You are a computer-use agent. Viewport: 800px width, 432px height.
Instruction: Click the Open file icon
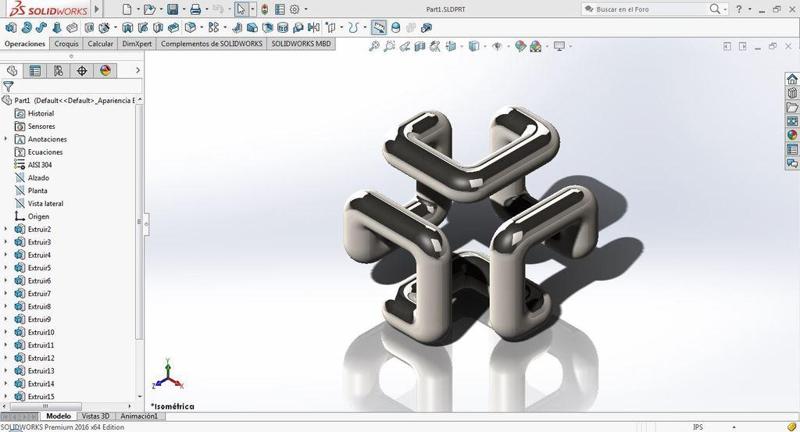[149, 9]
